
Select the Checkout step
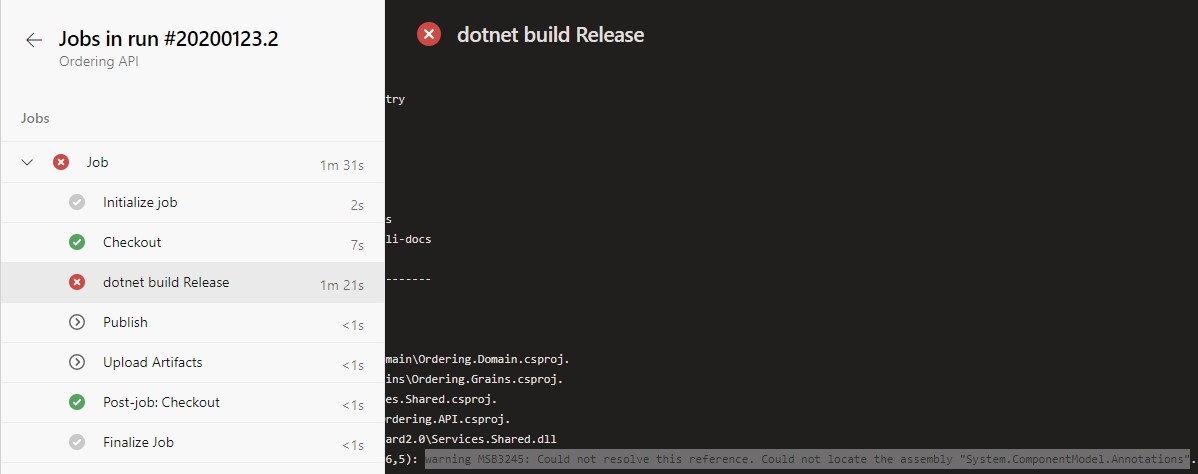132,242
